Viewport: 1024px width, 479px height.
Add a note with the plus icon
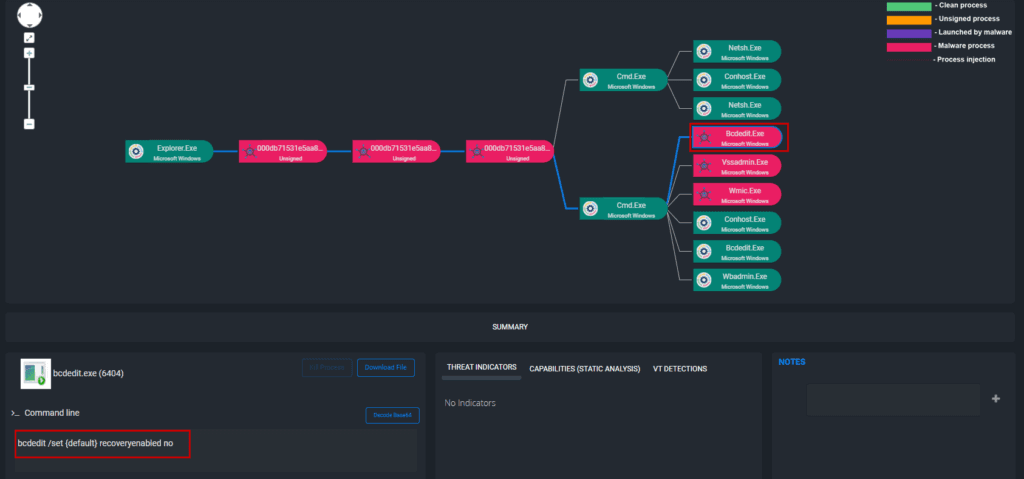click(996, 399)
